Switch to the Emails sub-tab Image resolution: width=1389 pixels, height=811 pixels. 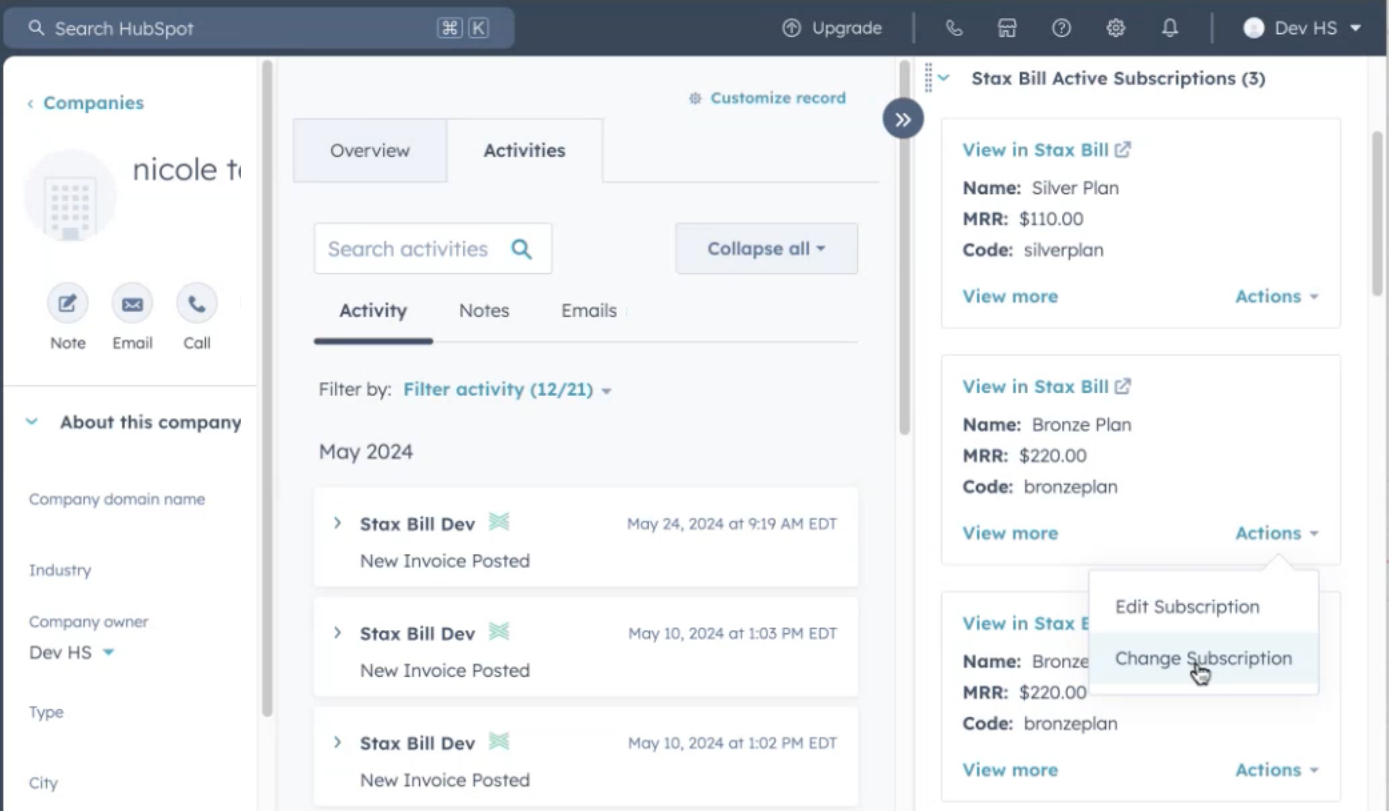pos(589,311)
